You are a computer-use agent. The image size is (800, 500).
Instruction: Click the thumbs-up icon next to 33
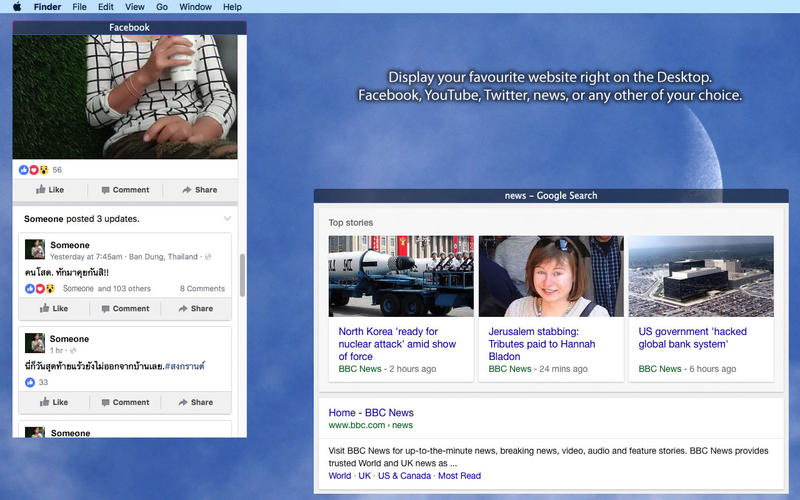pyautogui.click(x=30, y=382)
